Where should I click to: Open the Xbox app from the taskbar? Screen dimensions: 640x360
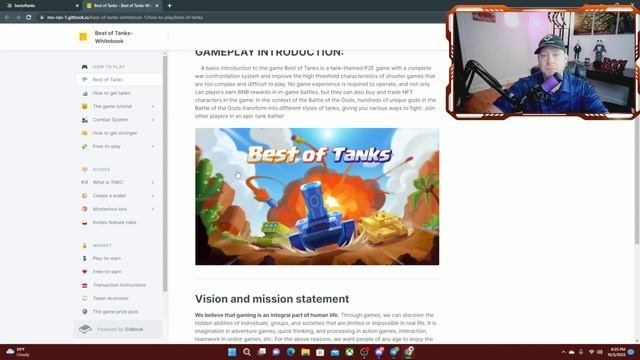pyautogui.click(x=350, y=352)
